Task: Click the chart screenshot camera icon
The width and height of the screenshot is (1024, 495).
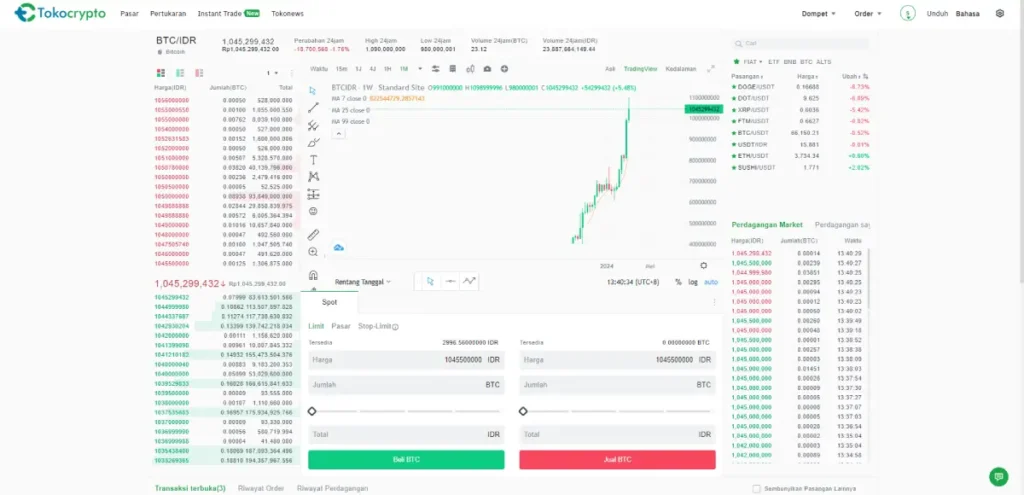Action: (487, 69)
